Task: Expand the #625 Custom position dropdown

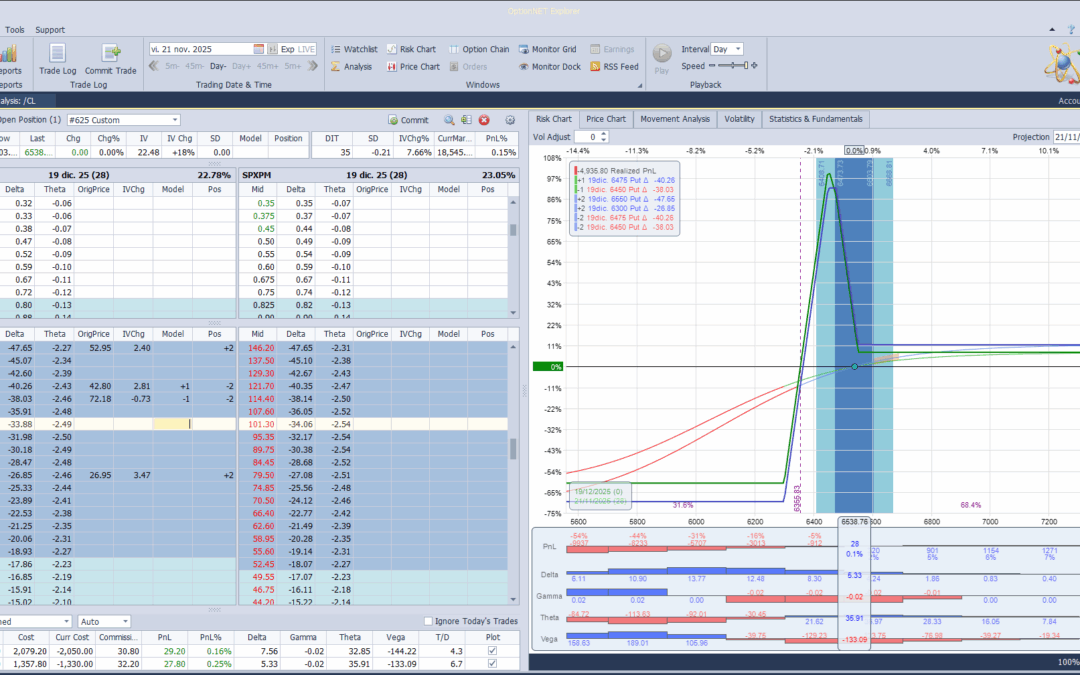Action: (x=174, y=120)
